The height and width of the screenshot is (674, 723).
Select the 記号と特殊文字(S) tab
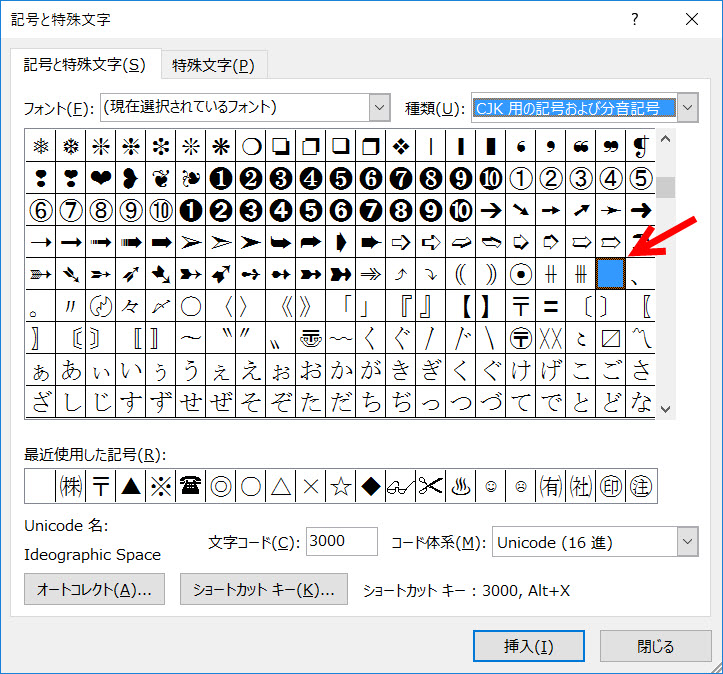coord(85,65)
